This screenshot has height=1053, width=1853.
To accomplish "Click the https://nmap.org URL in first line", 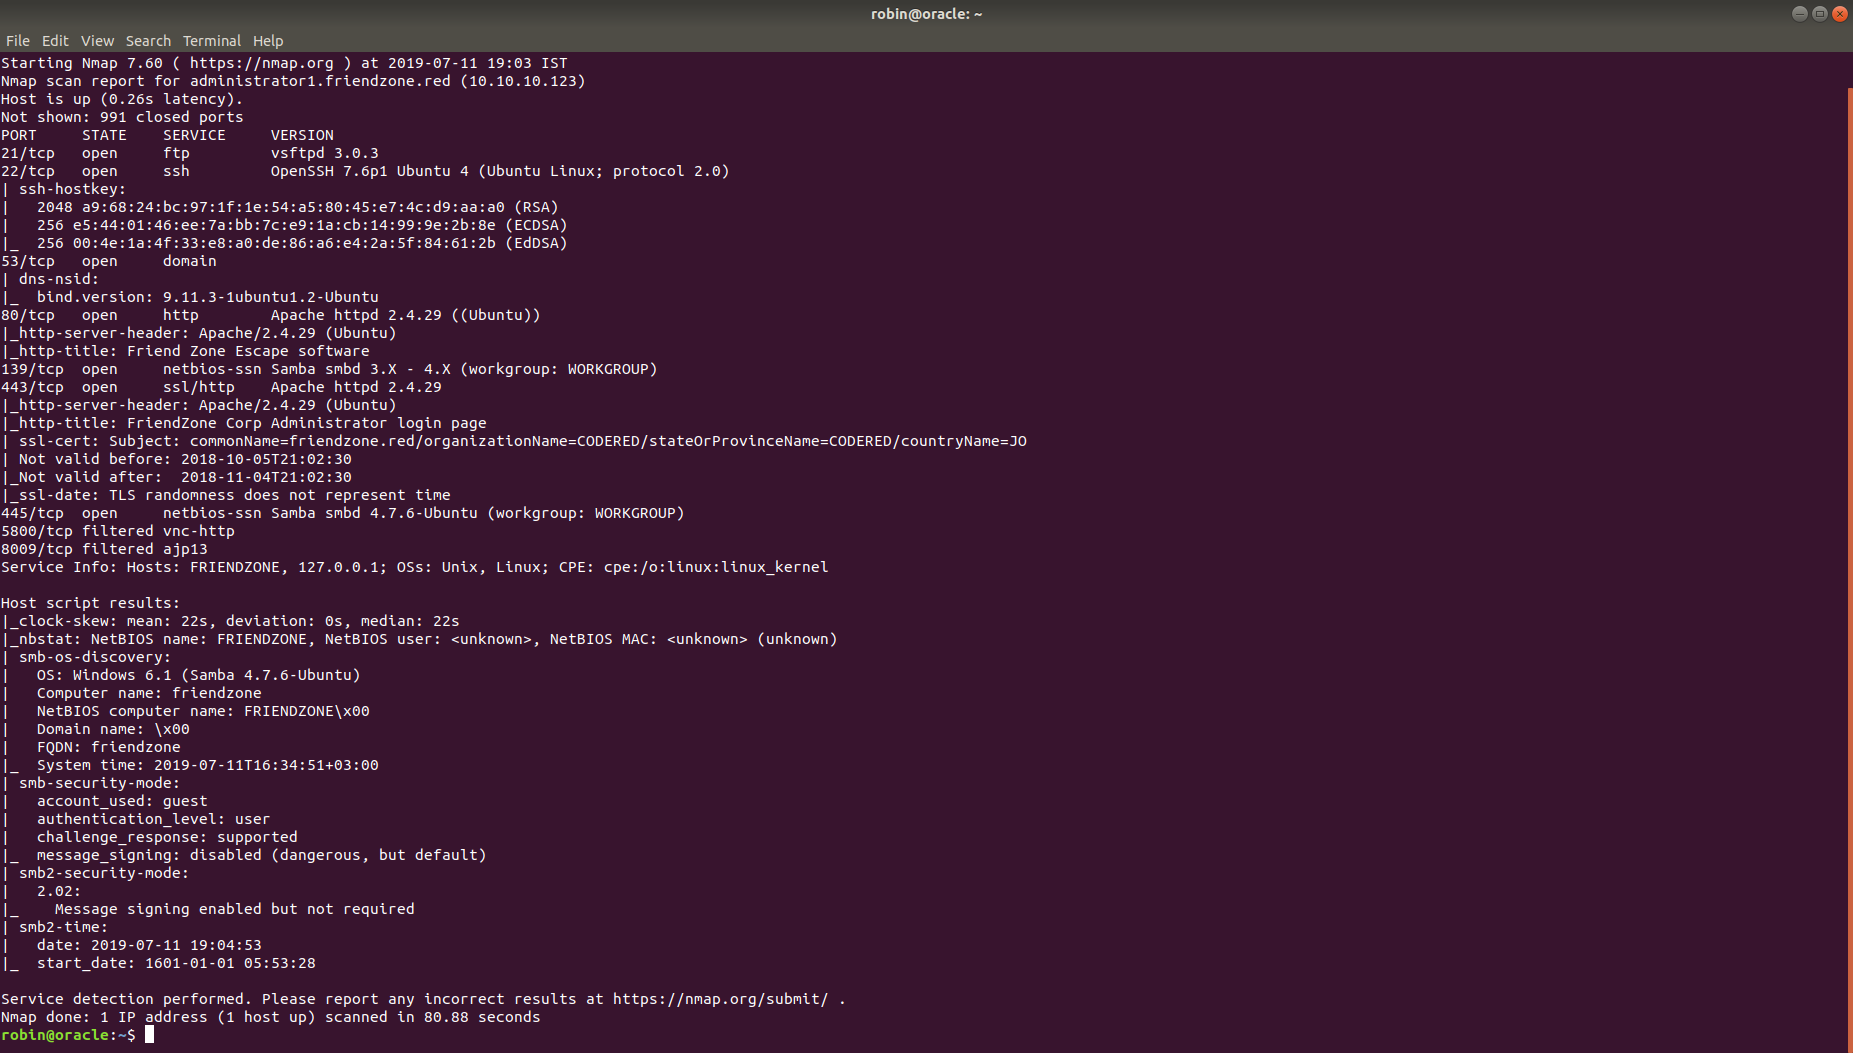I will (262, 63).
